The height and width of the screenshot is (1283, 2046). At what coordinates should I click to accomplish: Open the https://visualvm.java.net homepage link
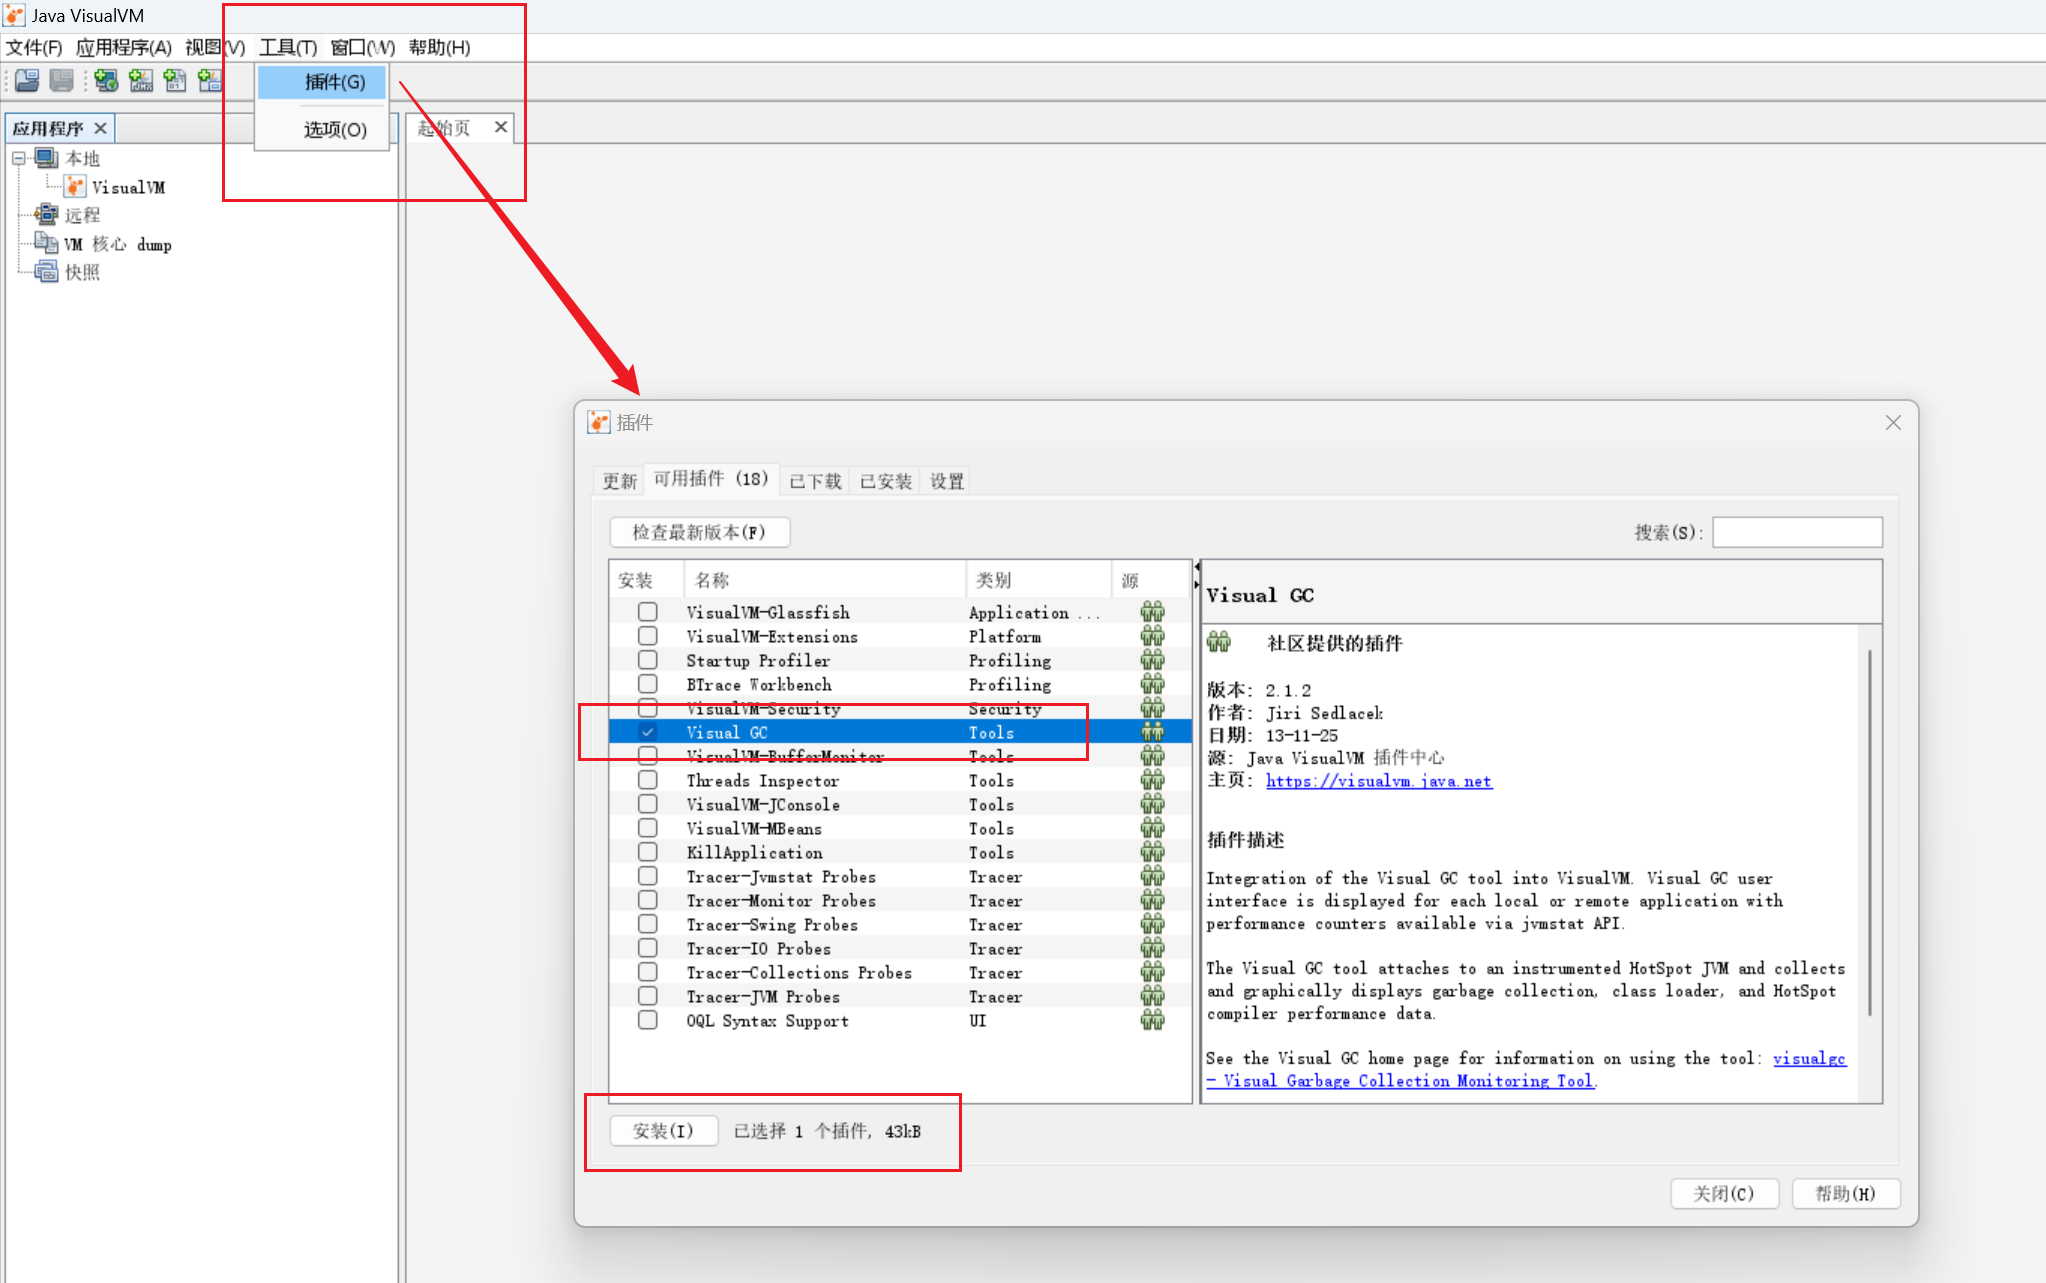tap(1379, 781)
